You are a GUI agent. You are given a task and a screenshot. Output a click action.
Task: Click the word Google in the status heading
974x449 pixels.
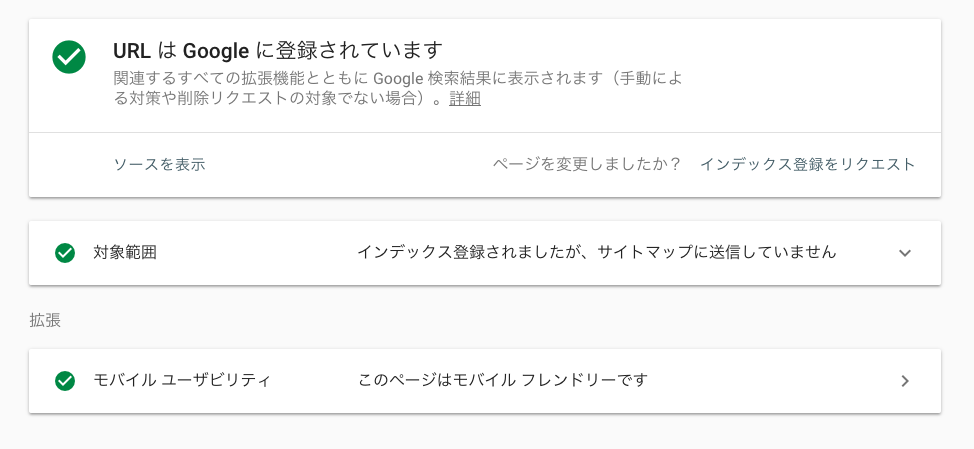[216, 51]
